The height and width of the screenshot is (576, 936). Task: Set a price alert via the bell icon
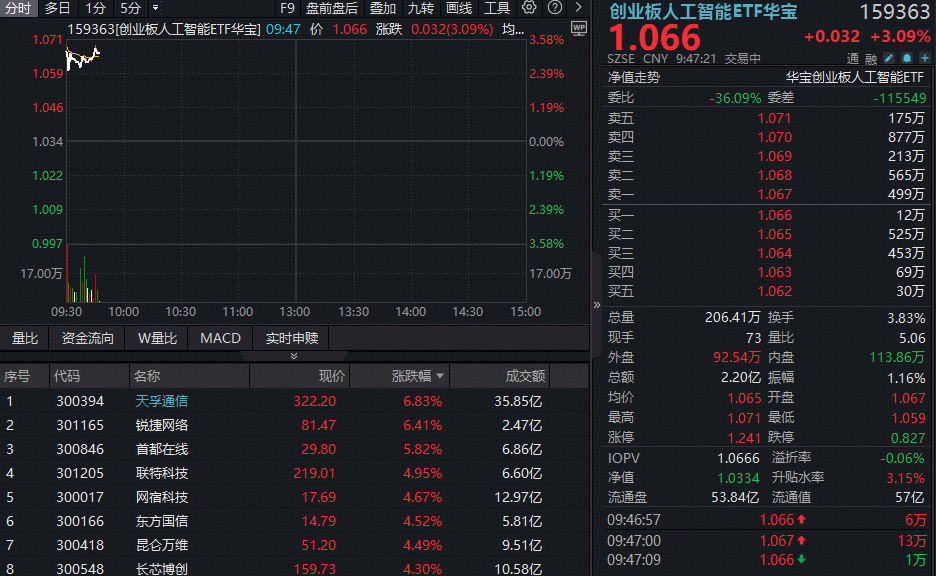pos(906,58)
